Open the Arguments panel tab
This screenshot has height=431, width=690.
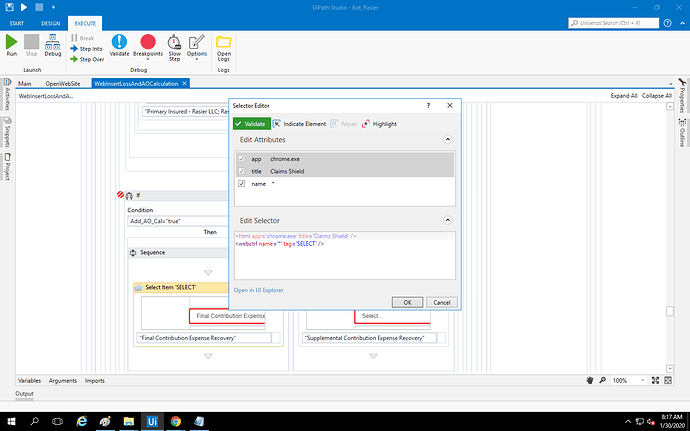[x=62, y=380]
